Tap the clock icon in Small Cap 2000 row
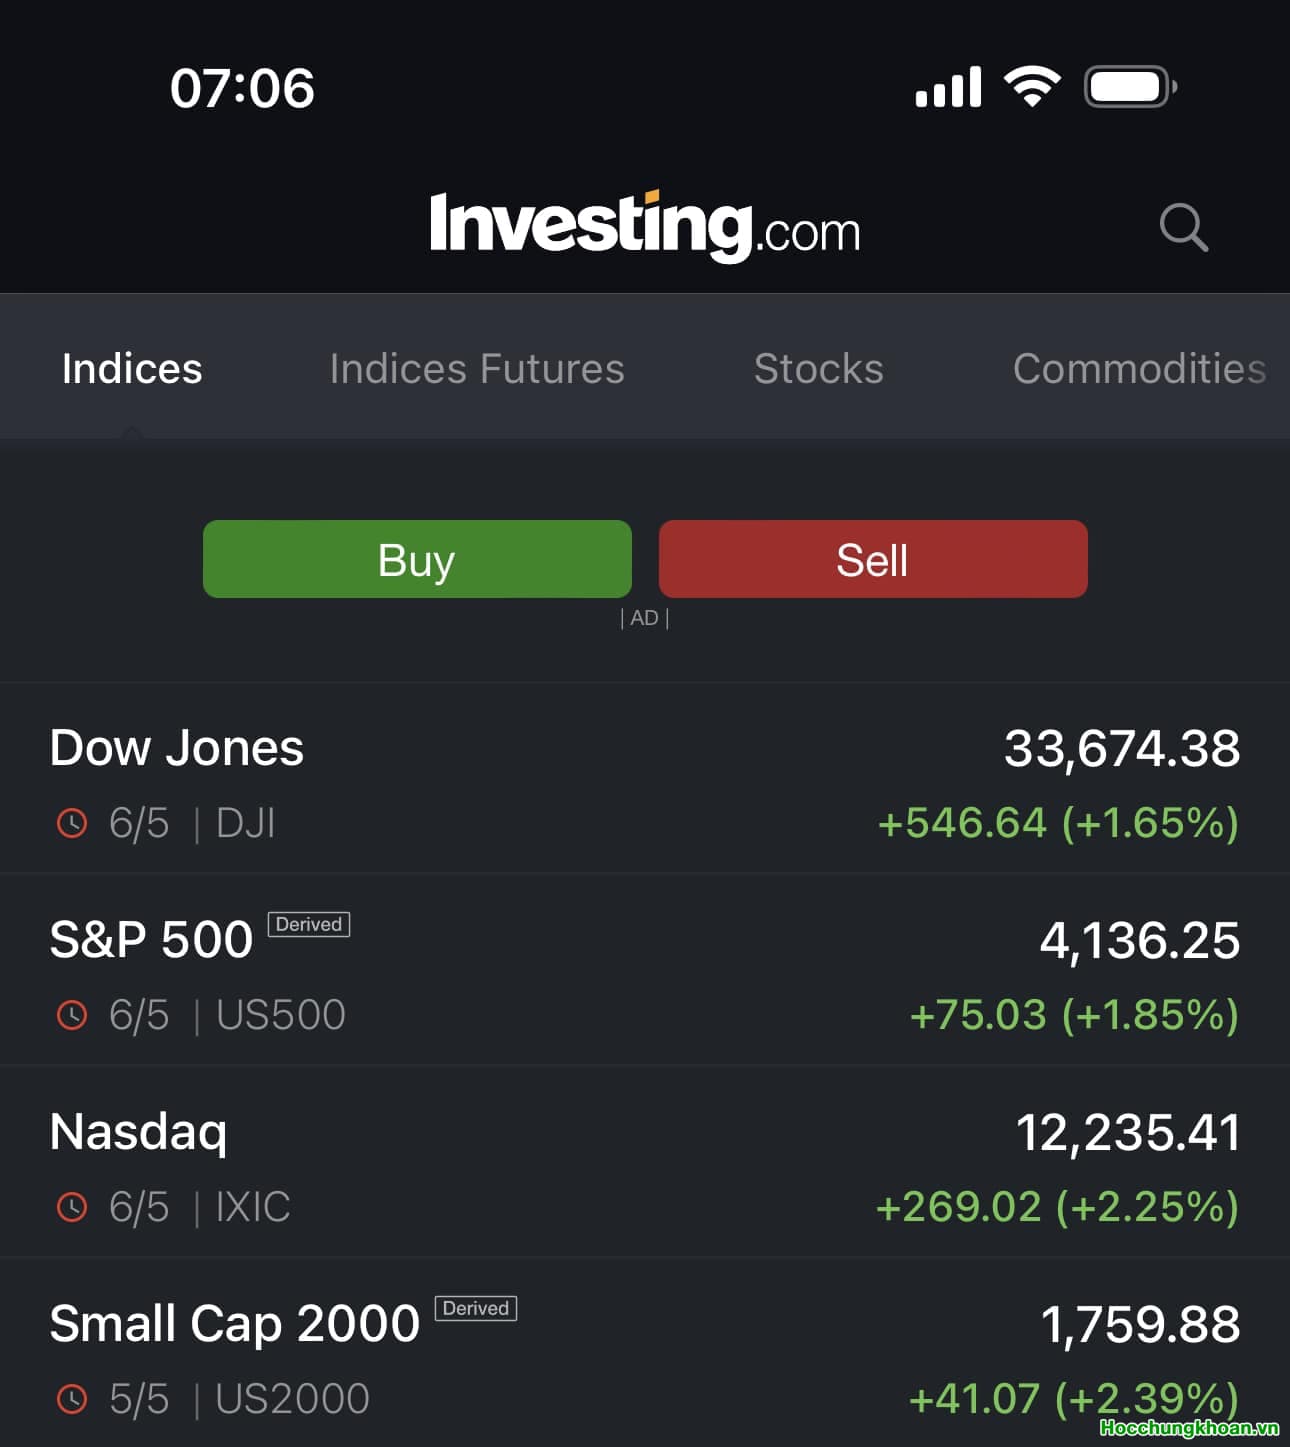This screenshot has height=1447, width=1290. point(72,1399)
